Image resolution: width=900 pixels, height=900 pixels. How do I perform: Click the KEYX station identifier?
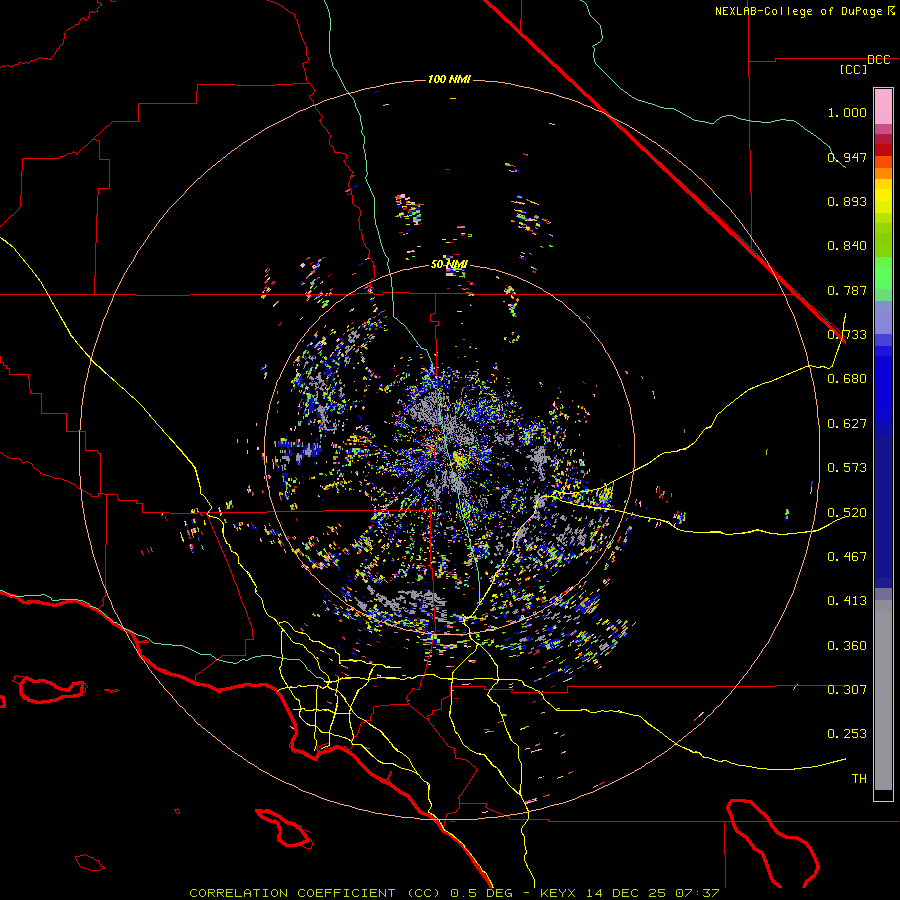point(558,893)
